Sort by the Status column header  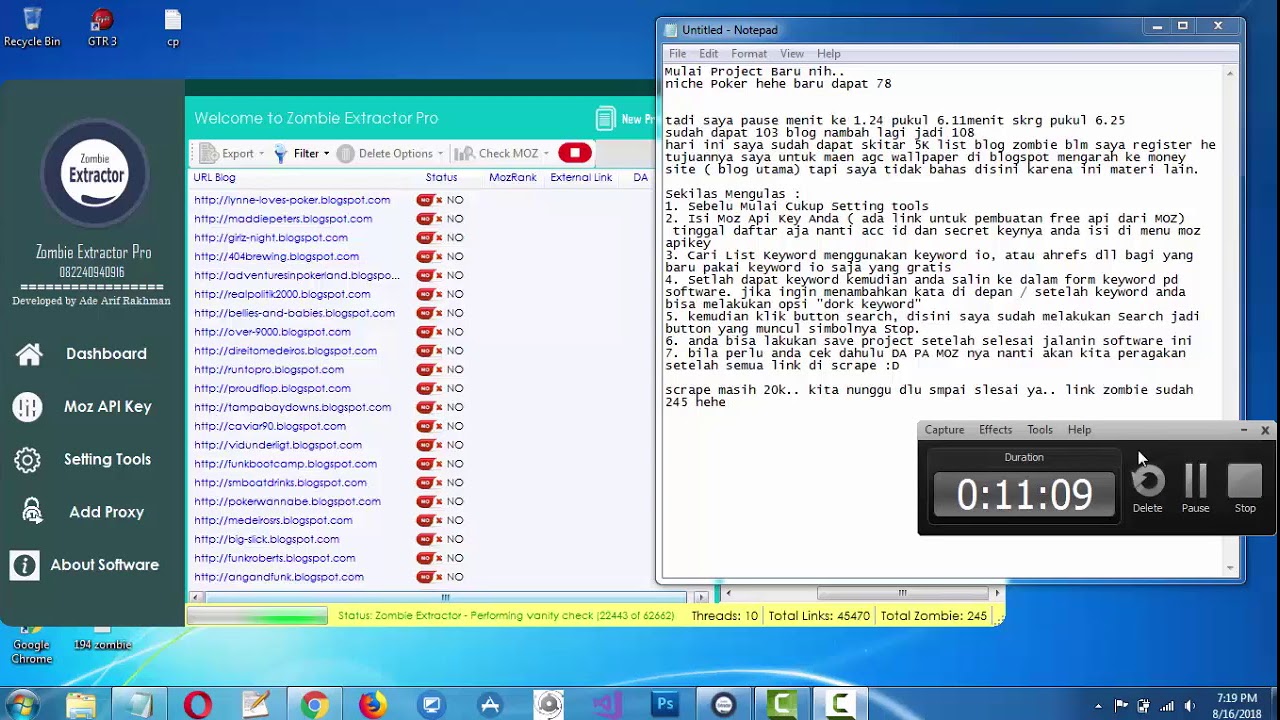click(441, 178)
